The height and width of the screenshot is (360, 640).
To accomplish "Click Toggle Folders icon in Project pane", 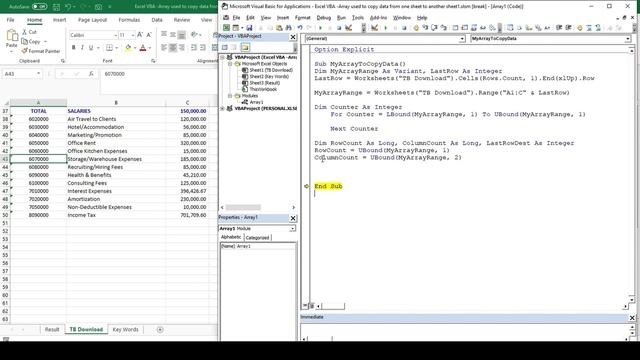I will (245, 47).
